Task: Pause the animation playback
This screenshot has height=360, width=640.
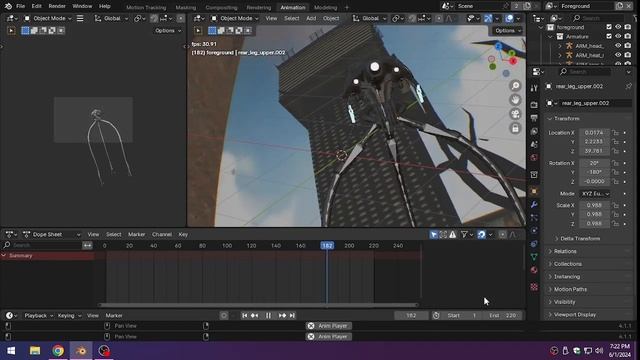Action: (268, 316)
